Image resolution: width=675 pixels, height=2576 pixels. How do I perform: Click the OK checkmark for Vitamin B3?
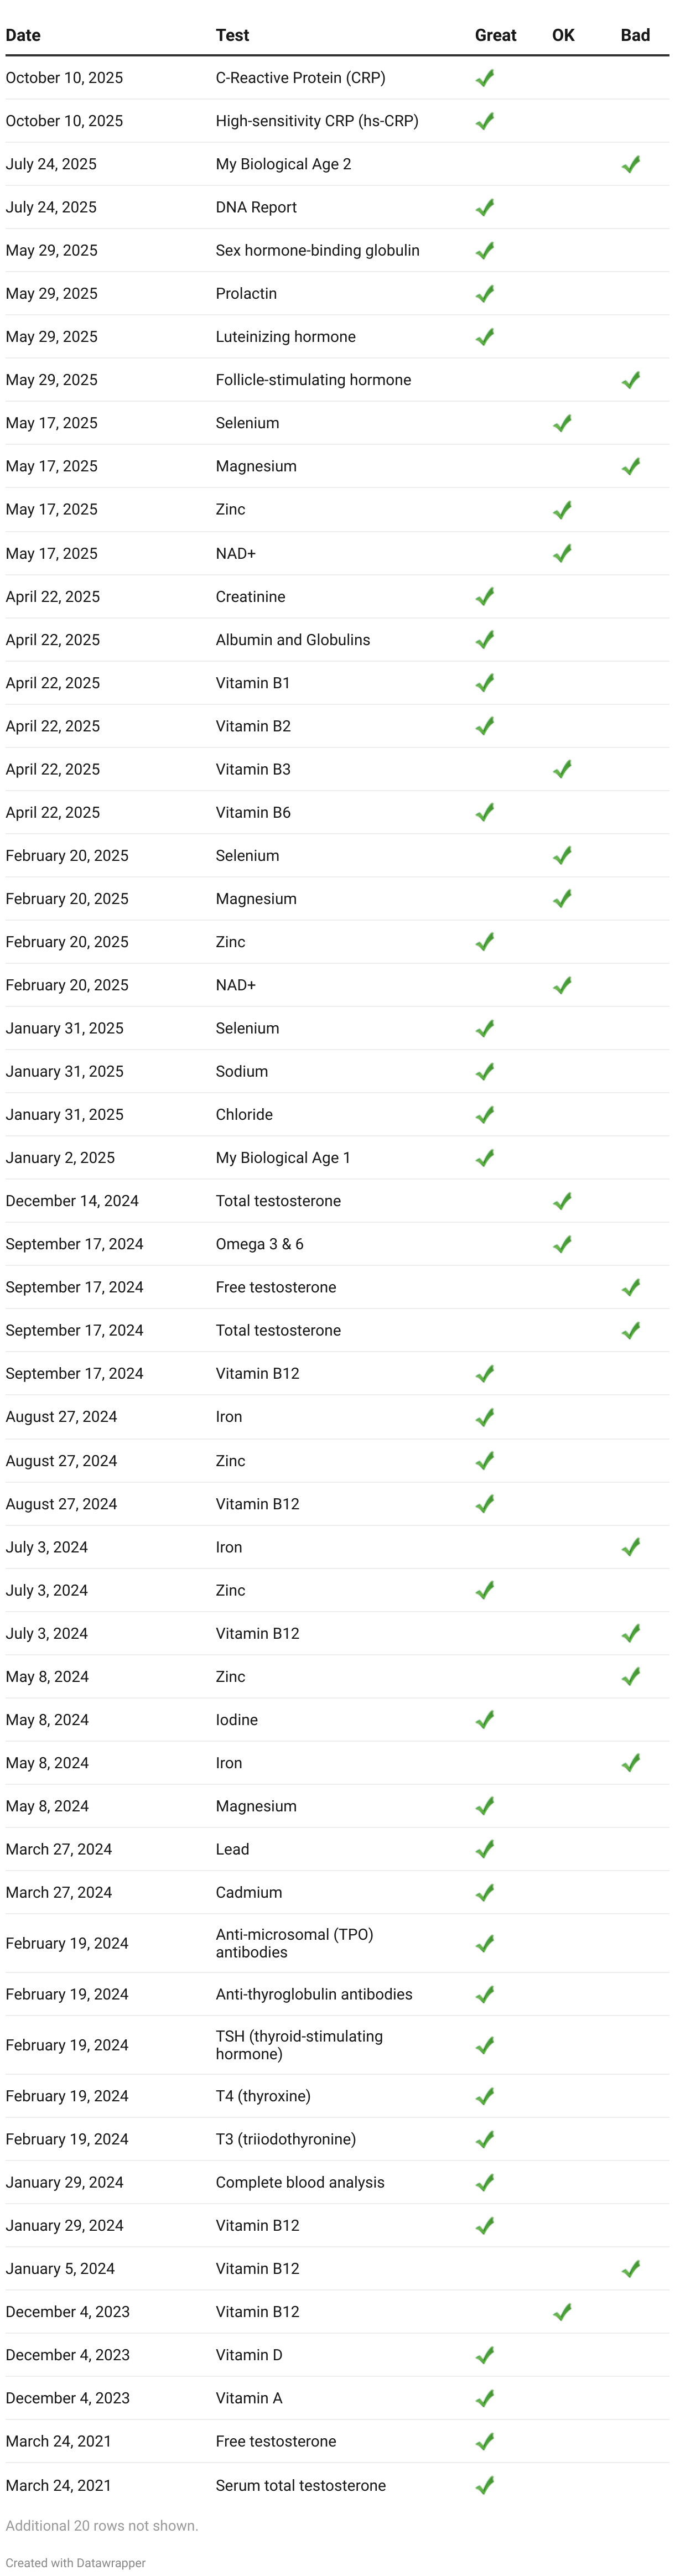pos(562,769)
